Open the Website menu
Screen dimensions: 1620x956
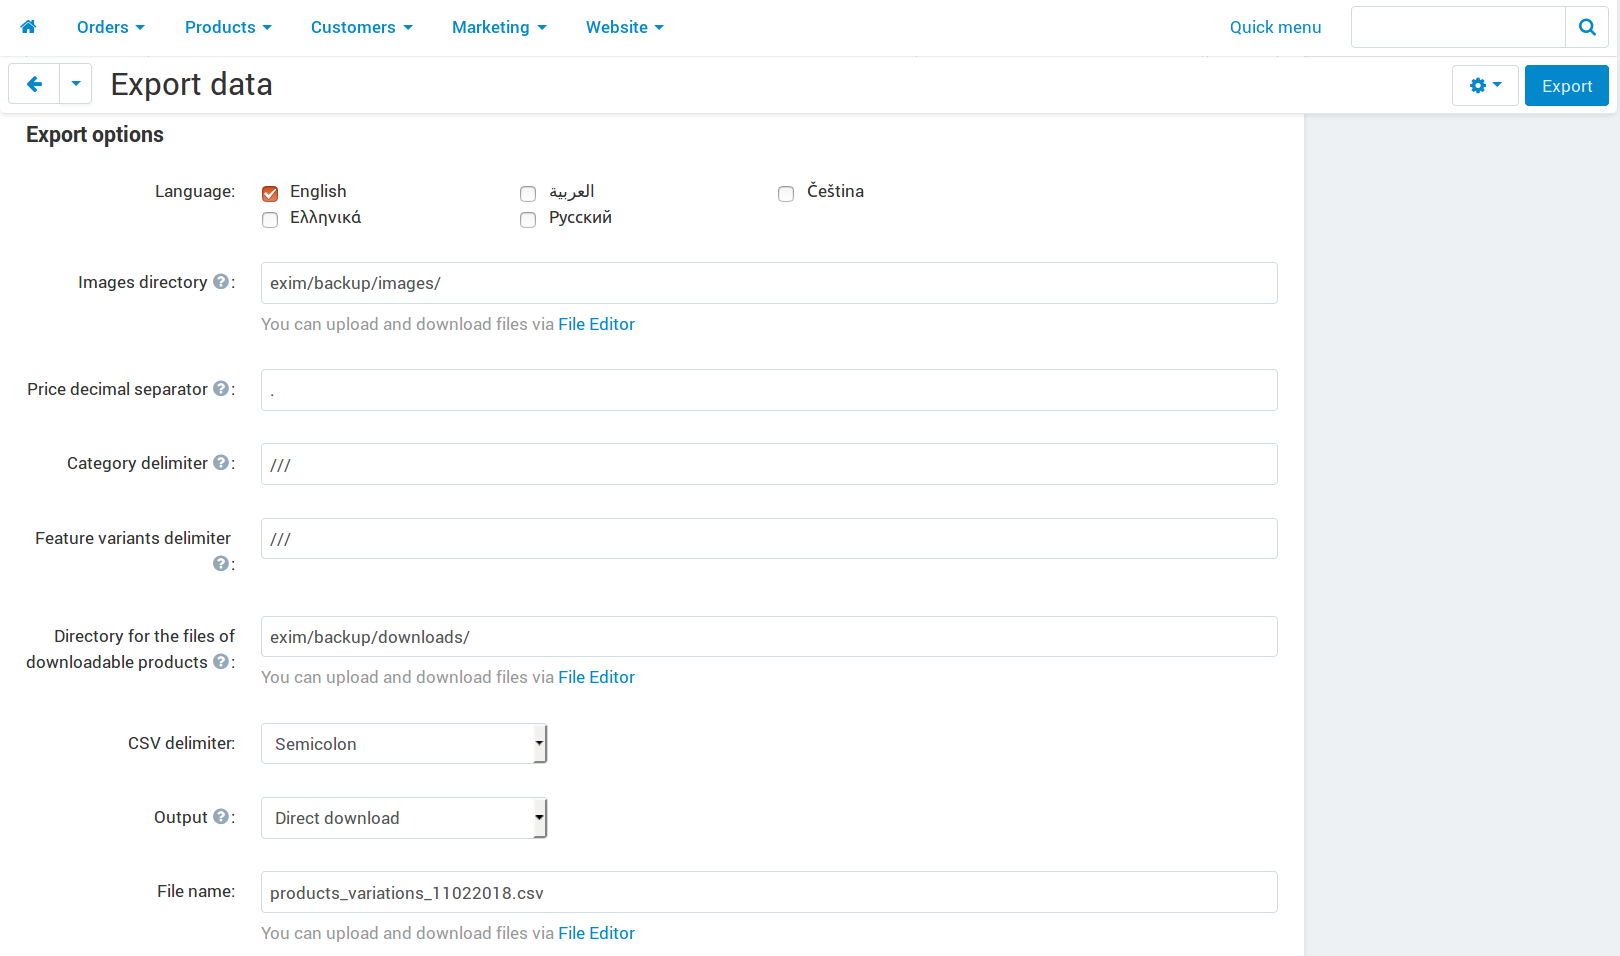click(625, 27)
